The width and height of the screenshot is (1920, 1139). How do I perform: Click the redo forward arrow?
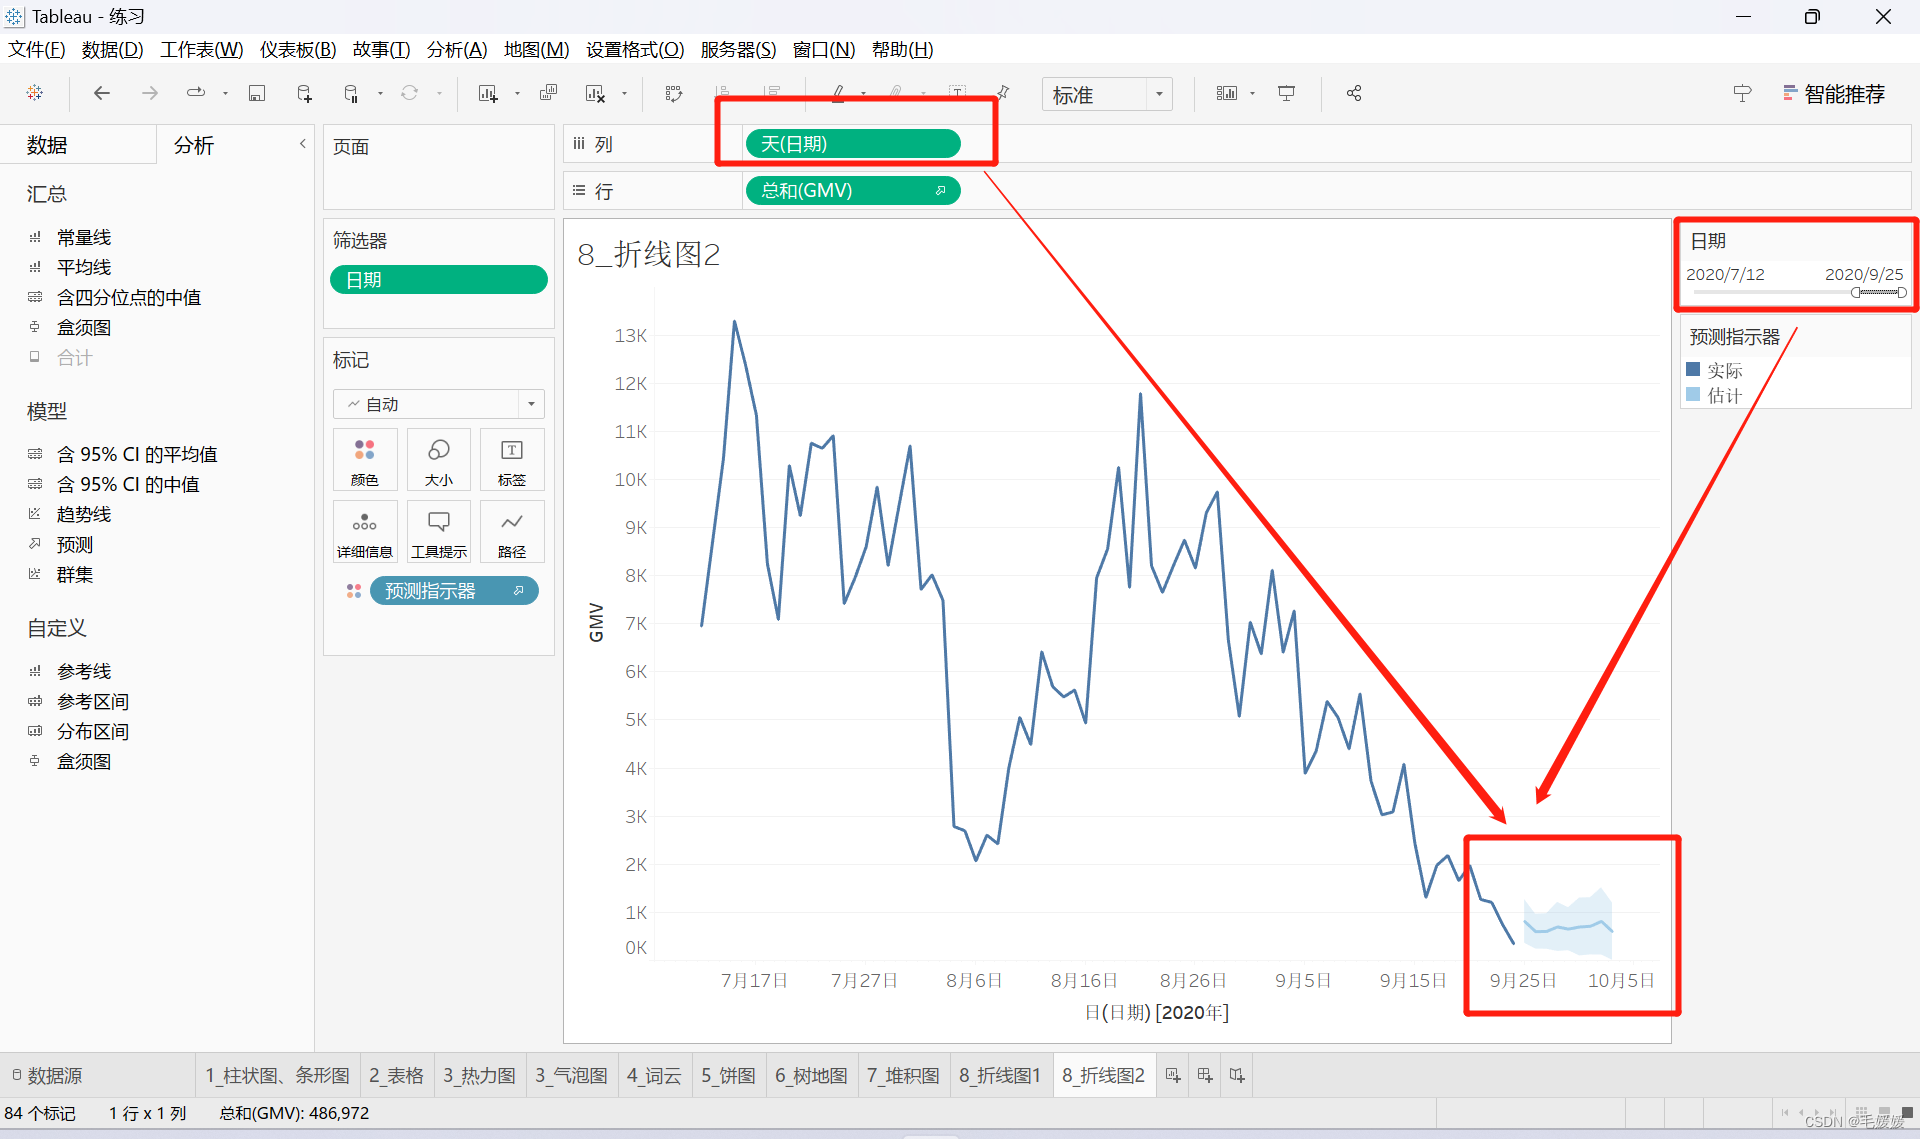(x=149, y=93)
